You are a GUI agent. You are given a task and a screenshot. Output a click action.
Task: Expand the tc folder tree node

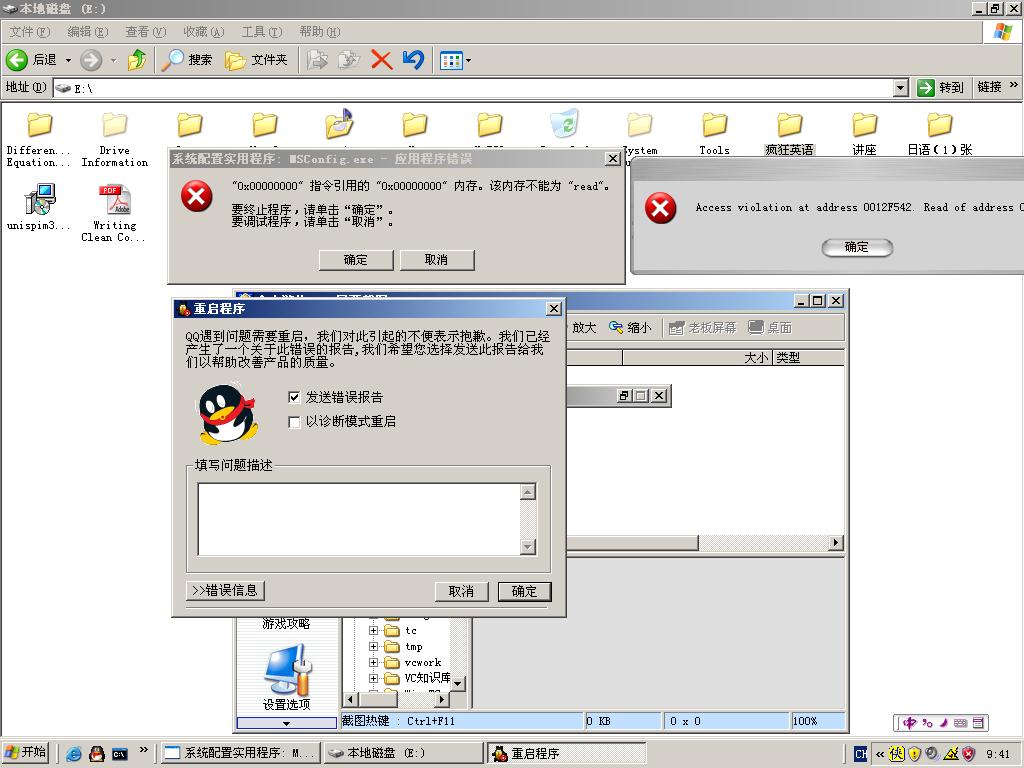[x=374, y=630]
